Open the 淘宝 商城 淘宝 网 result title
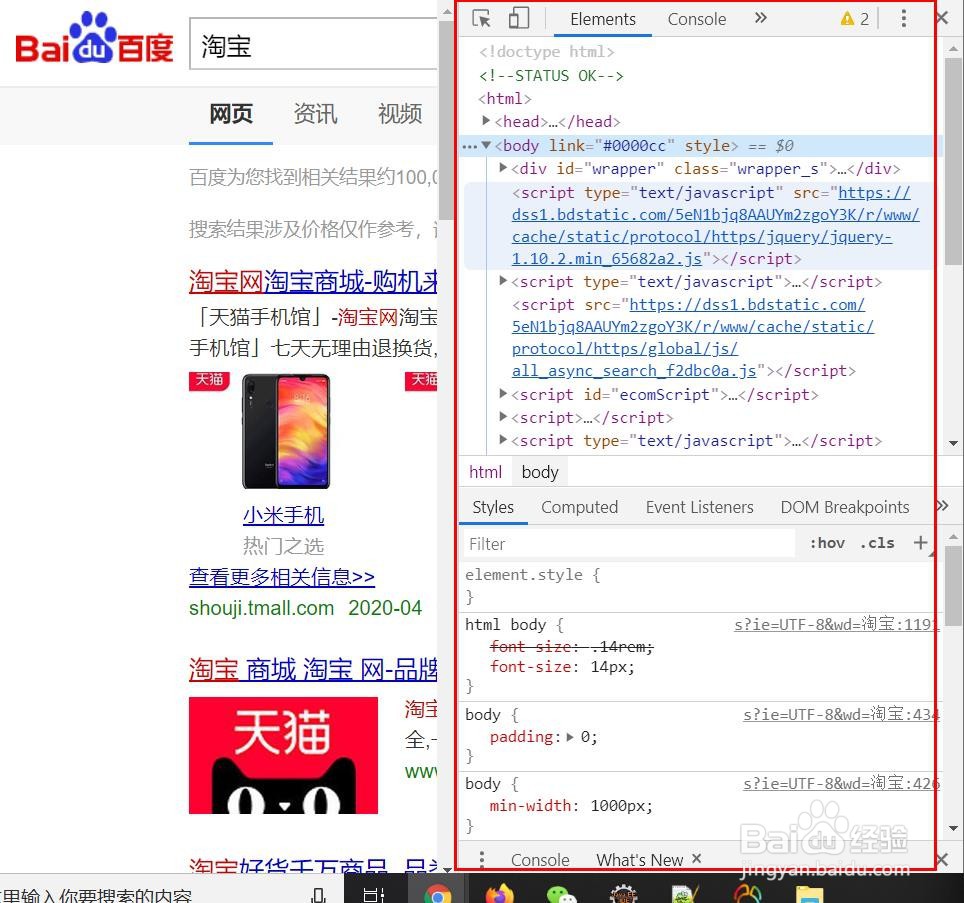Image resolution: width=964 pixels, height=903 pixels. (x=313, y=669)
